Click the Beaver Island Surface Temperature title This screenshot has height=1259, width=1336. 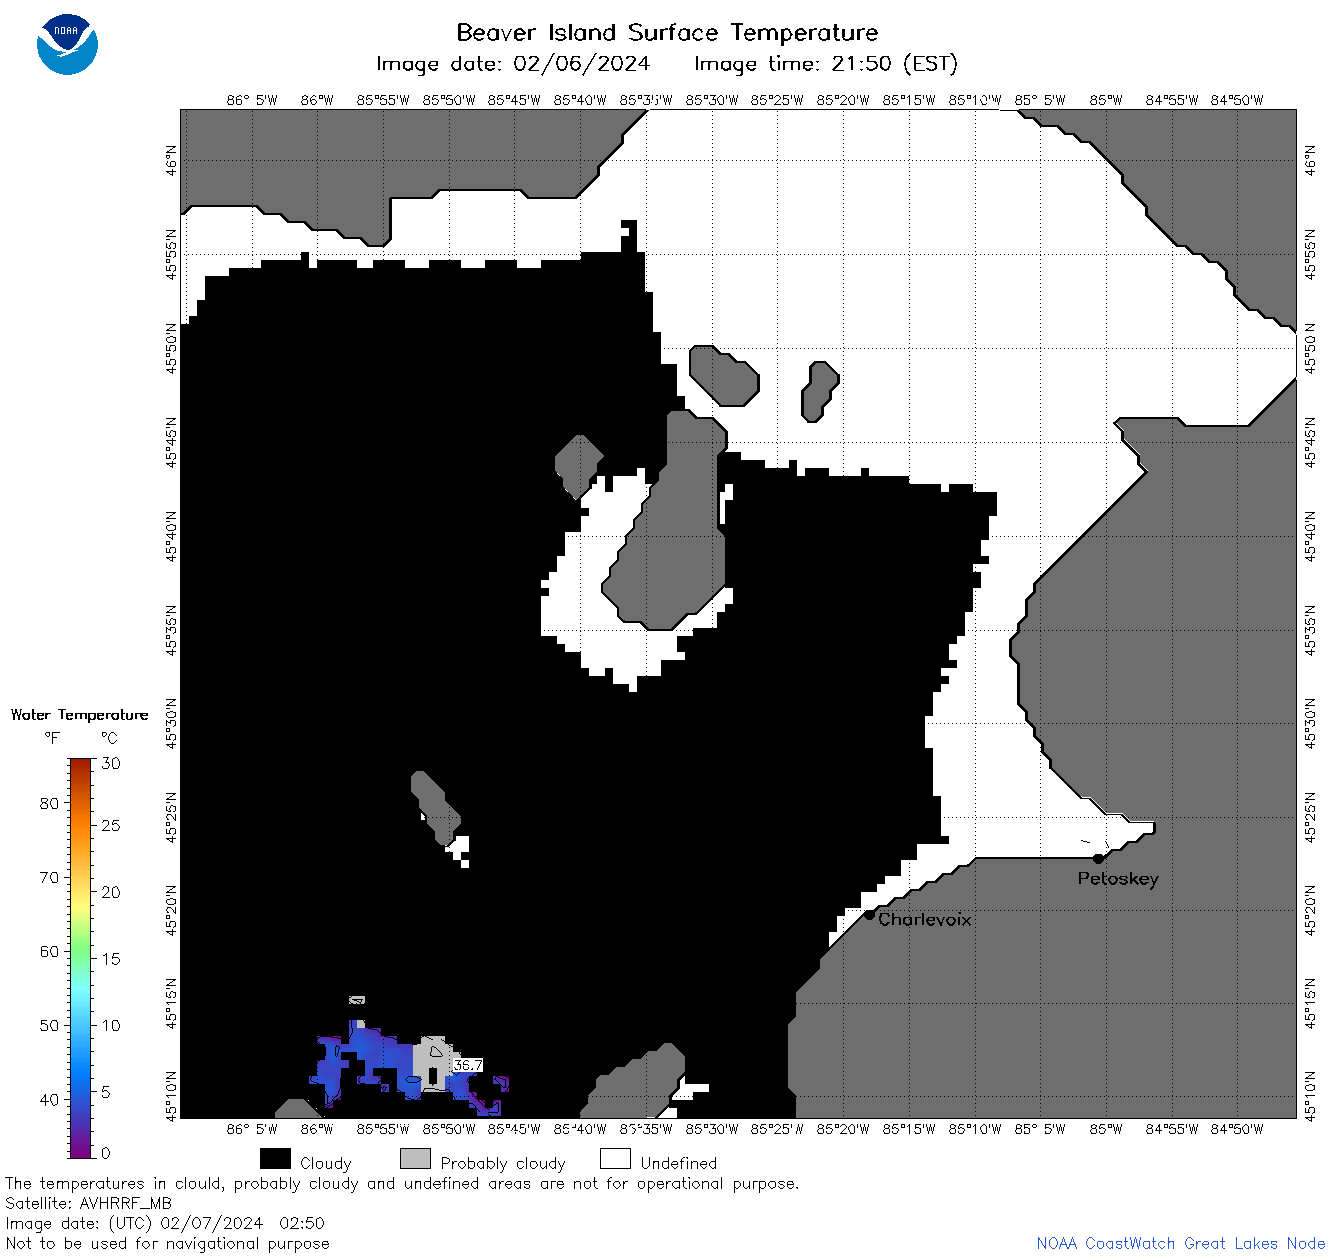point(667,32)
